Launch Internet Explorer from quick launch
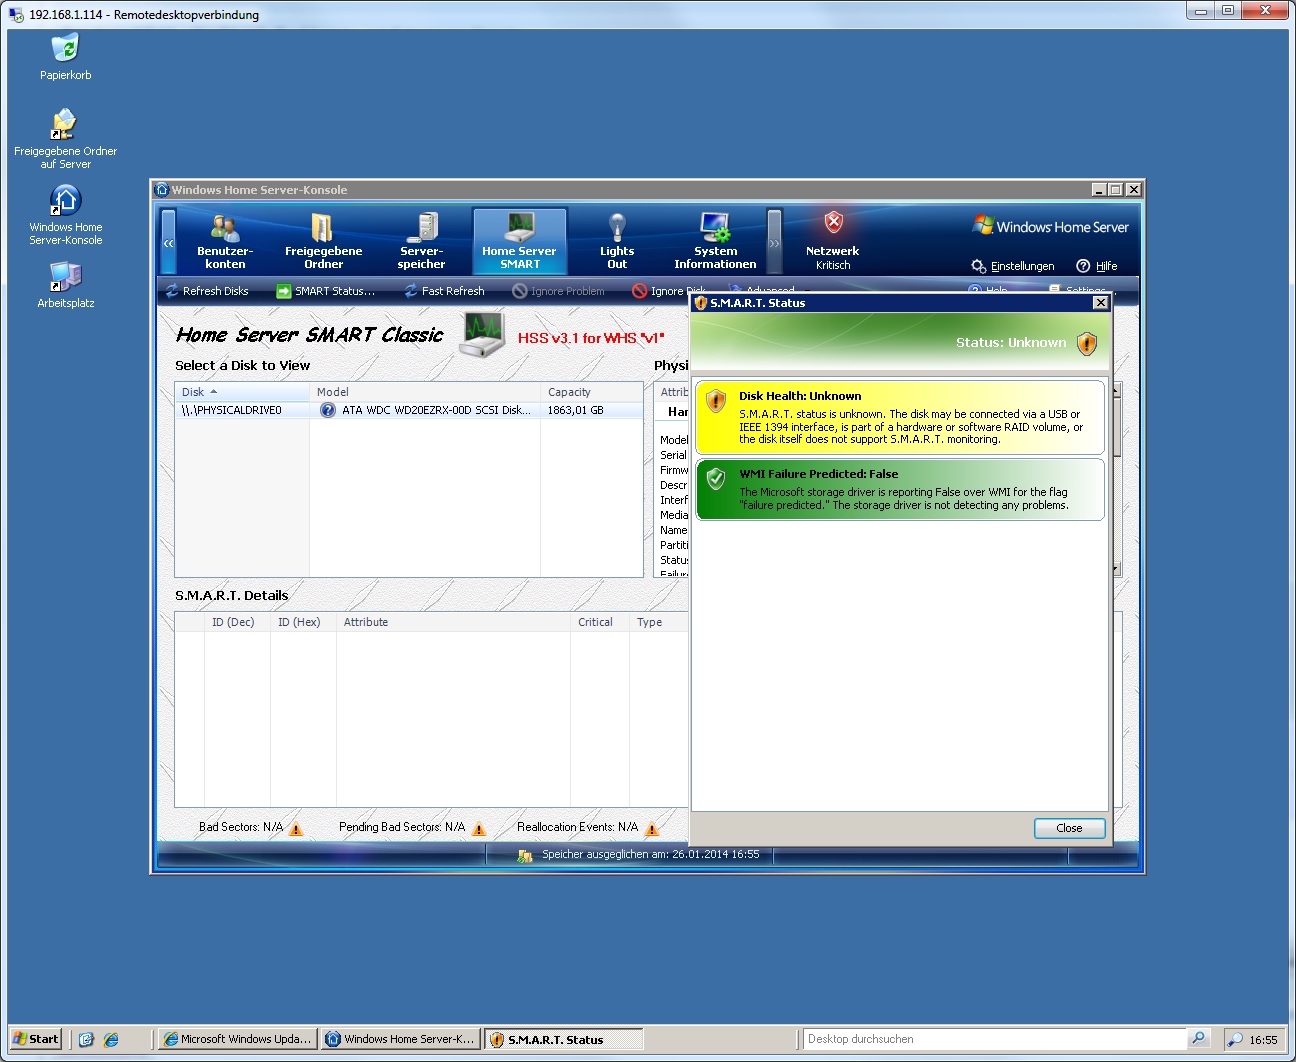 111,1039
